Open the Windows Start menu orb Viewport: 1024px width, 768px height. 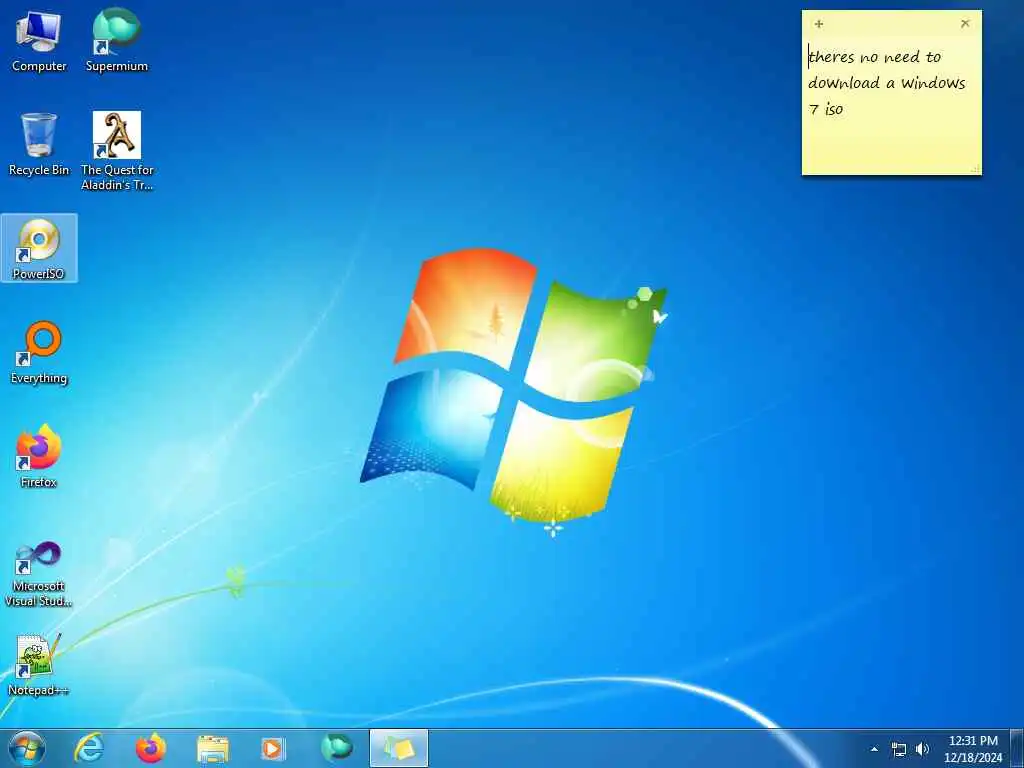tap(27, 748)
